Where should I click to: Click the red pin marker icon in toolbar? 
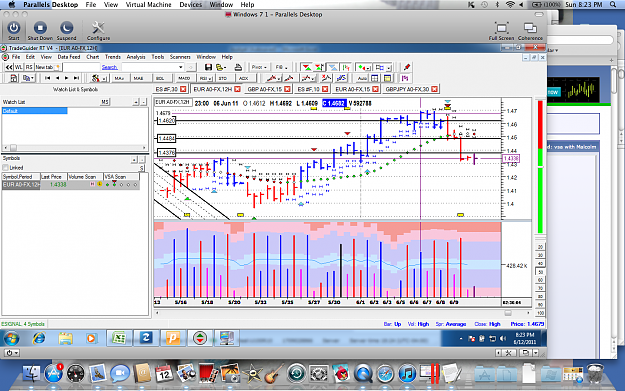407,67
